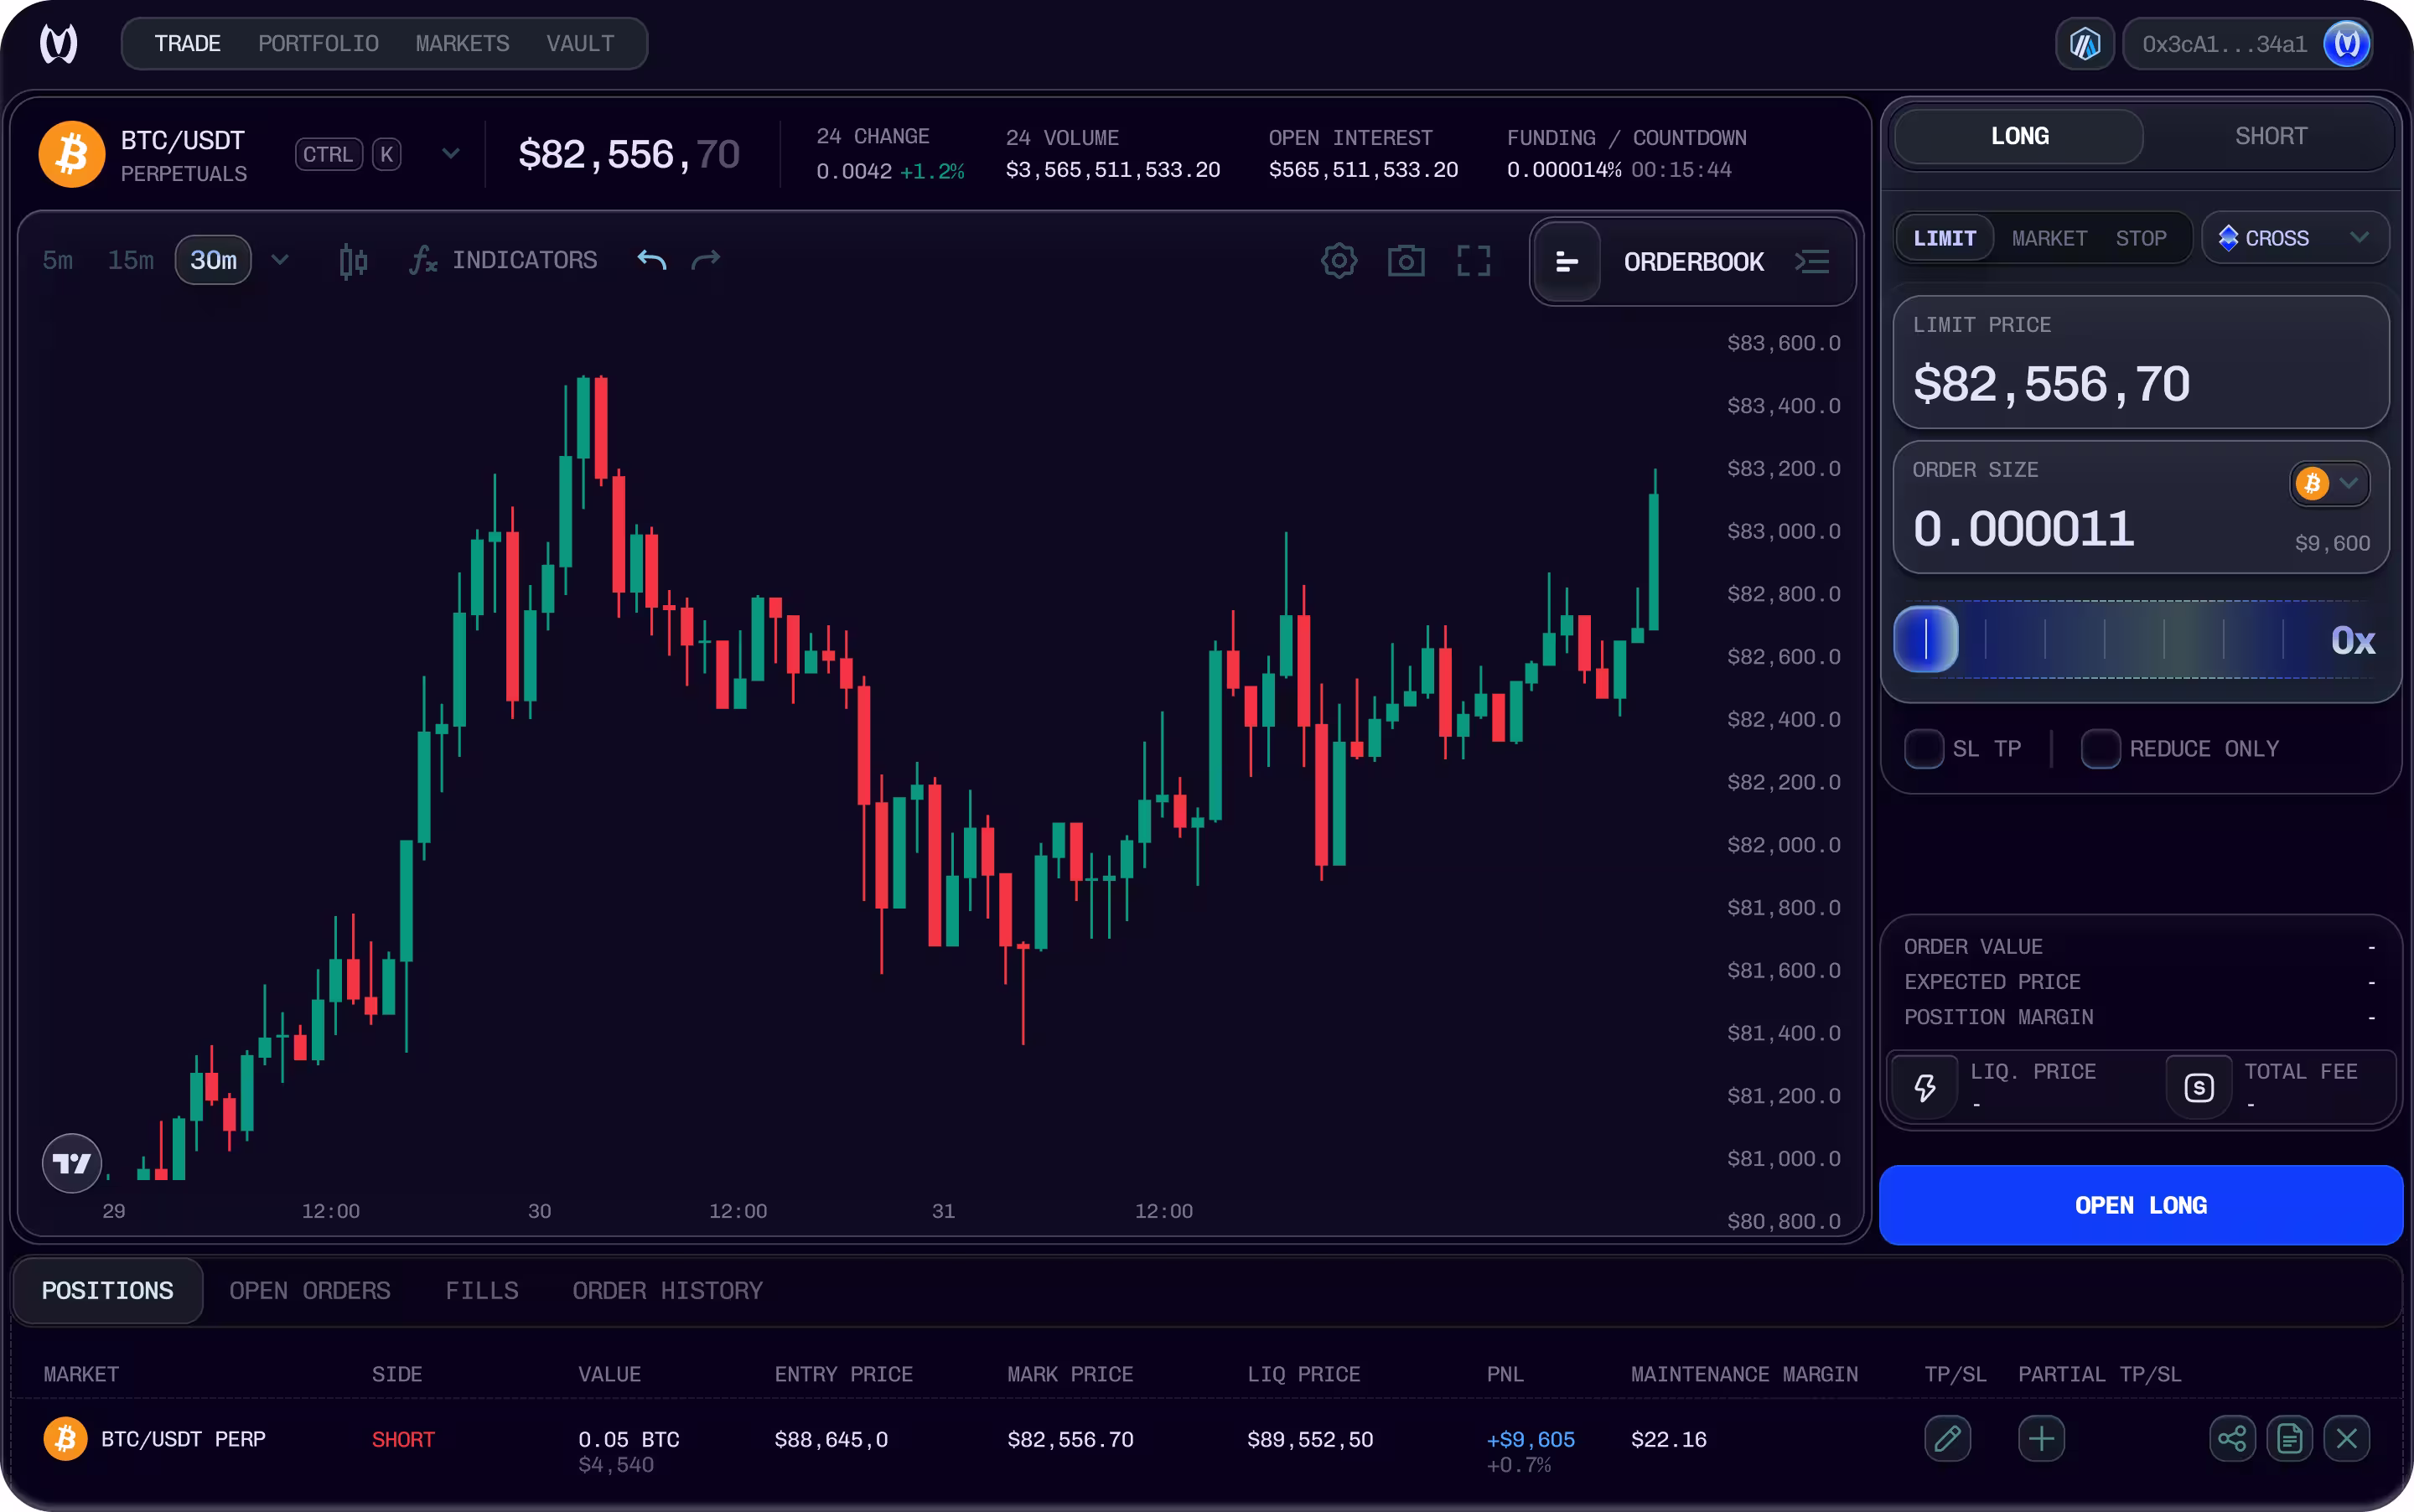This screenshot has height=1512, width=2414.
Task: Select the STOP order type
Action: pyautogui.click(x=2140, y=237)
